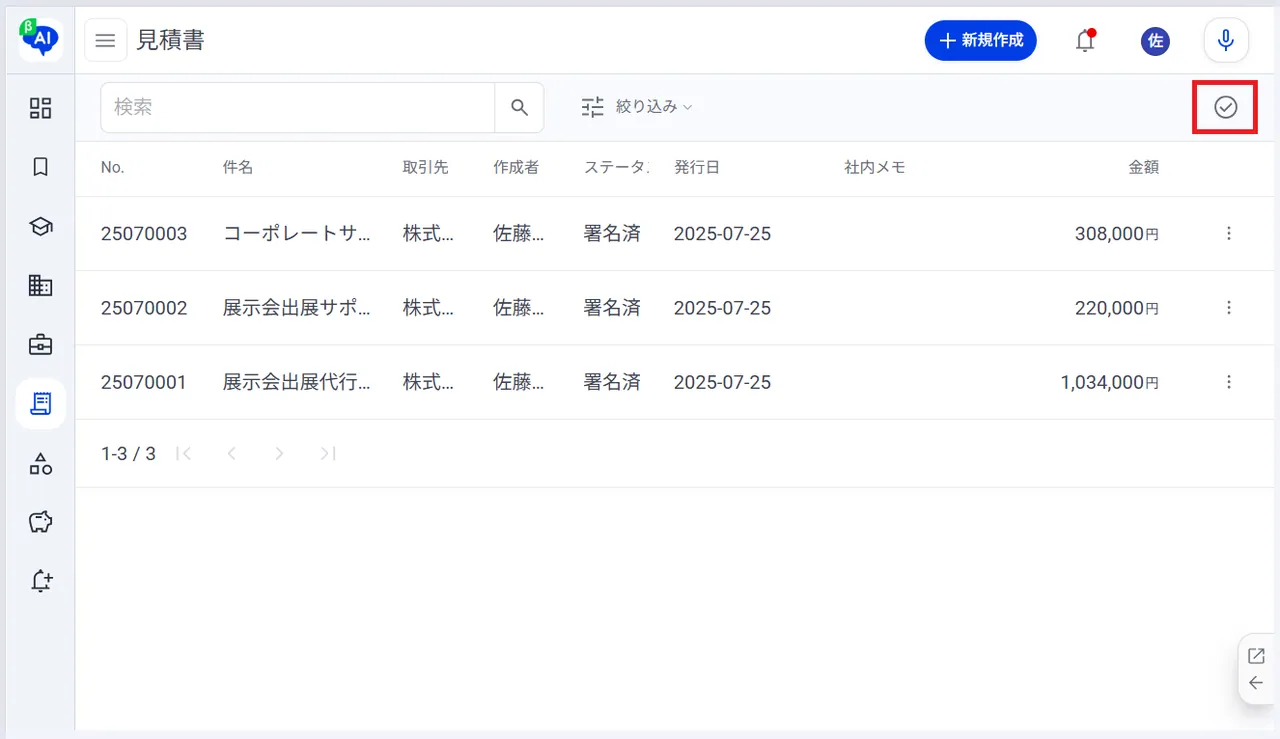Open the 展示会出展サポ... estimate
This screenshot has width=1280, height=739.
297,308
